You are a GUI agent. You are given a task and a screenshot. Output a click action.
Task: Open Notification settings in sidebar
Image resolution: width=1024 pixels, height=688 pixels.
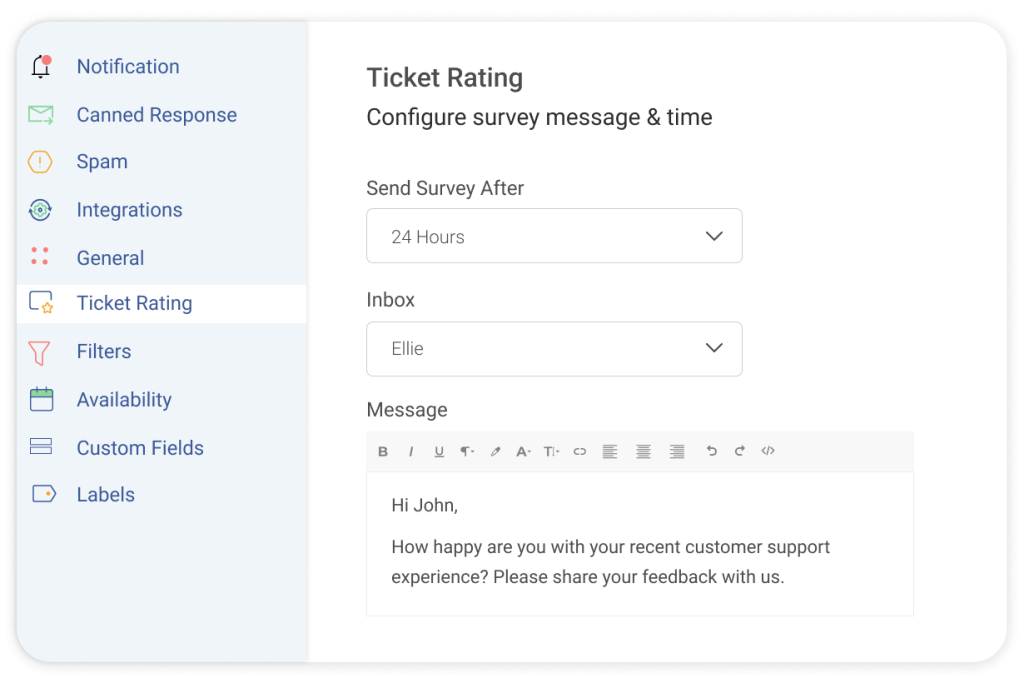(x=128, y=67)
